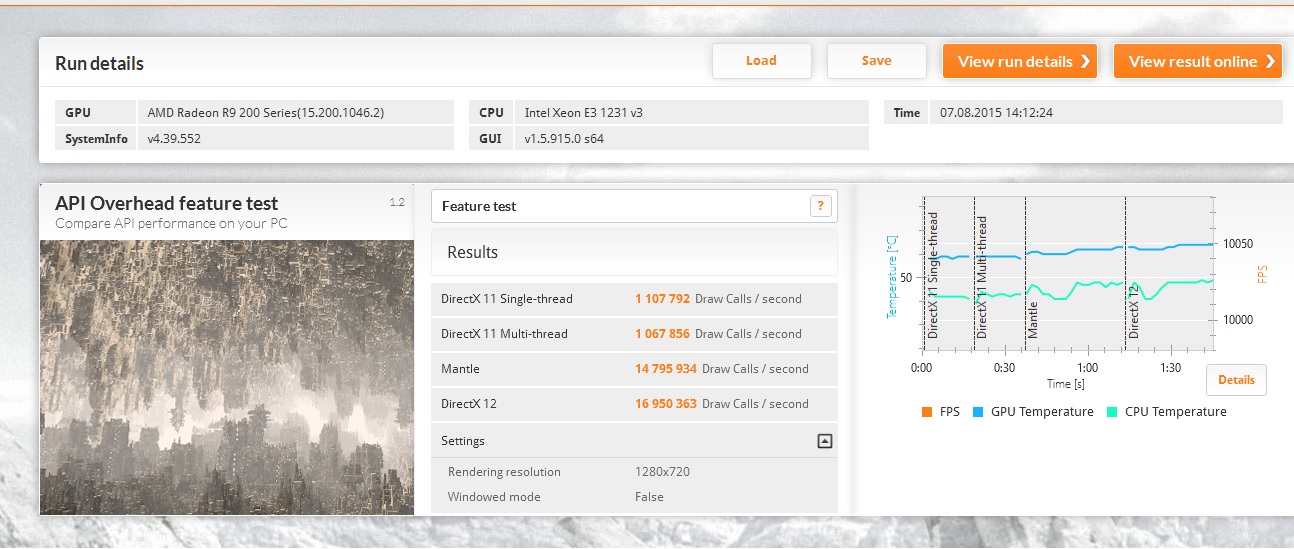The width and height of the screenshot is (1294, 549).
Task: Toggle the CPU Temperature legend swatch
Action: coord(1111,412)
